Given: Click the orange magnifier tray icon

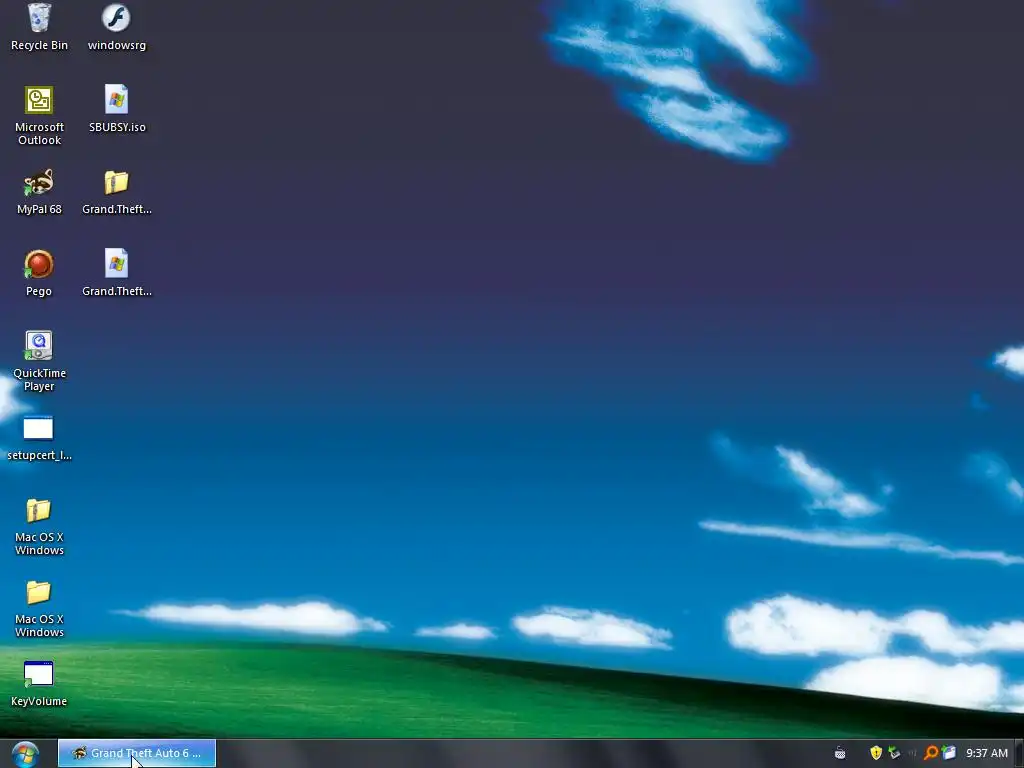Looking at the screenshot, I should point(931,753).
